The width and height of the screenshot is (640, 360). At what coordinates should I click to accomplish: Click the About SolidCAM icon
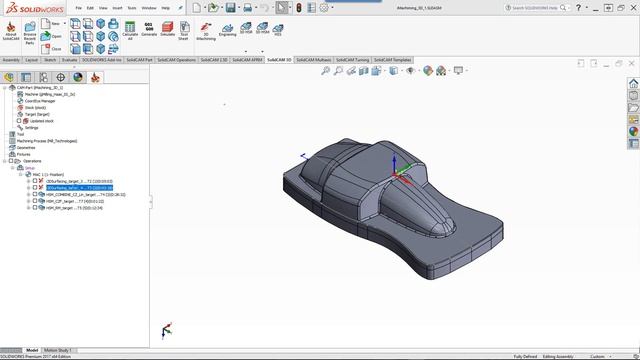(11, 31)
